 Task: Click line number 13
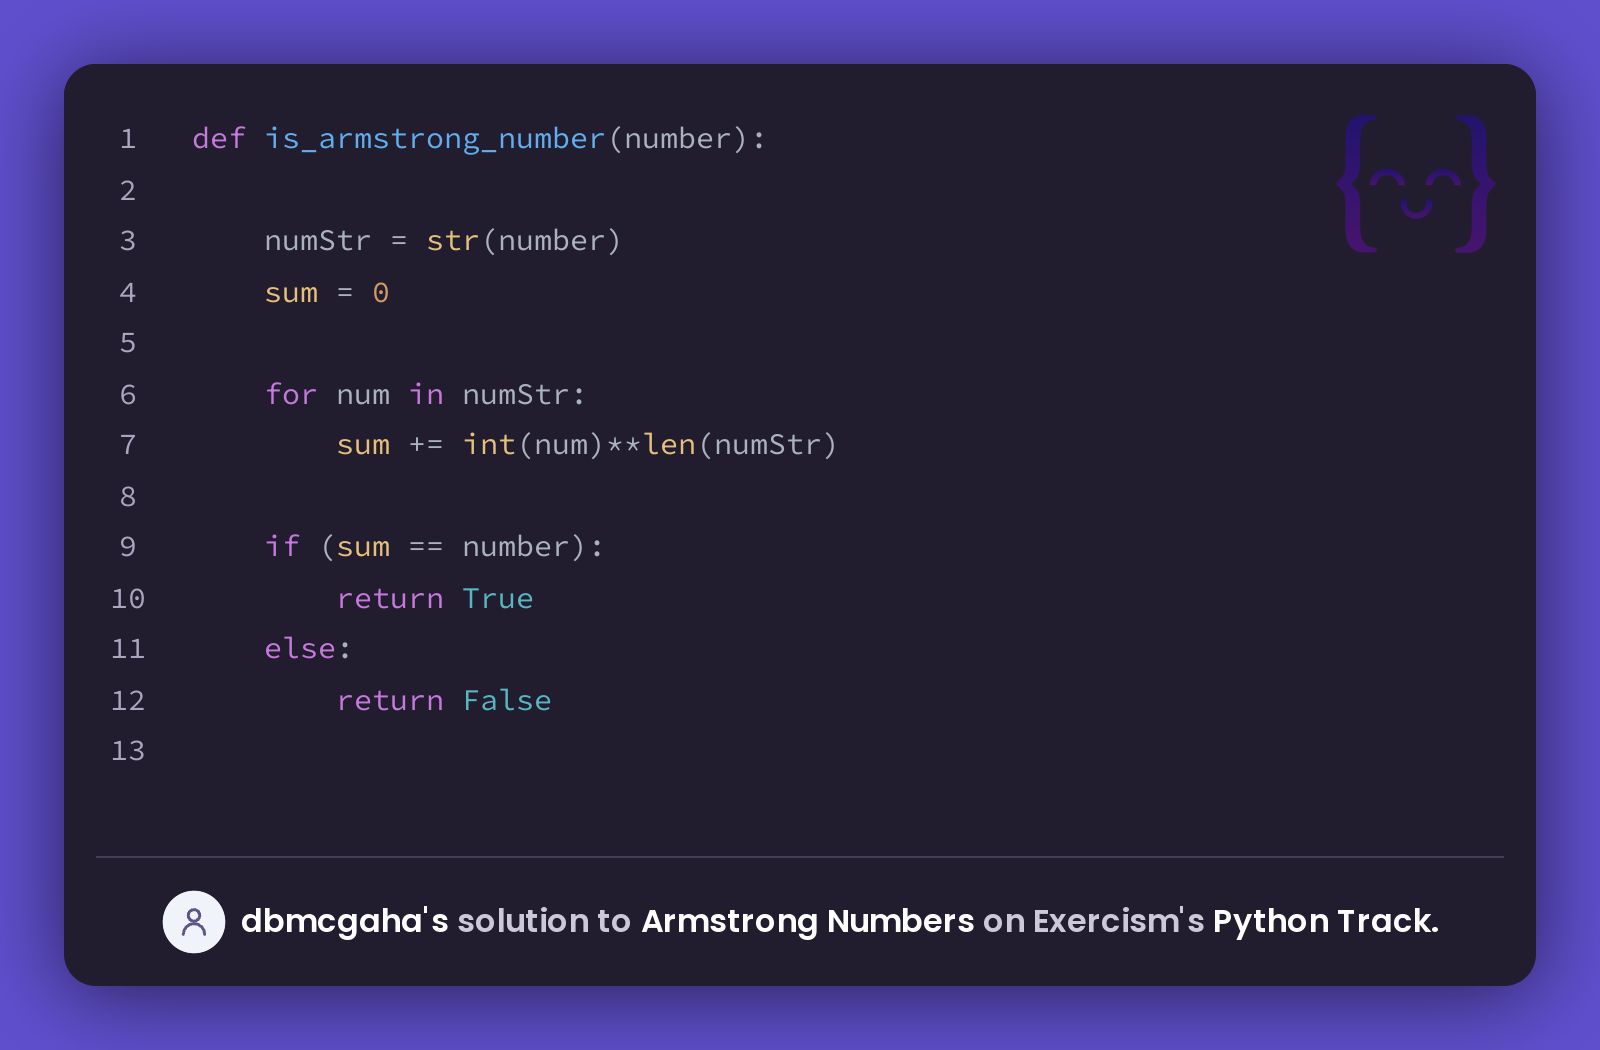pos(128,751)
